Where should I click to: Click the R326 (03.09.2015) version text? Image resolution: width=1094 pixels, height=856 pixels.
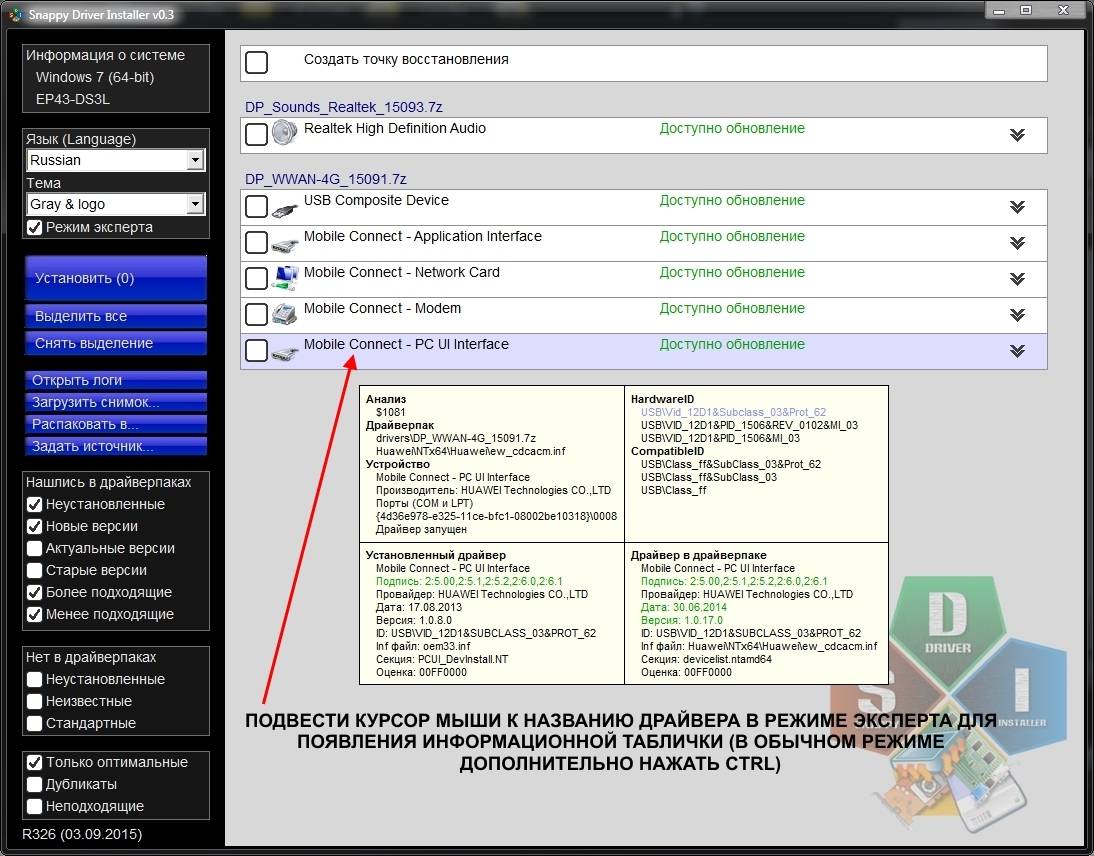coord(82,834)
